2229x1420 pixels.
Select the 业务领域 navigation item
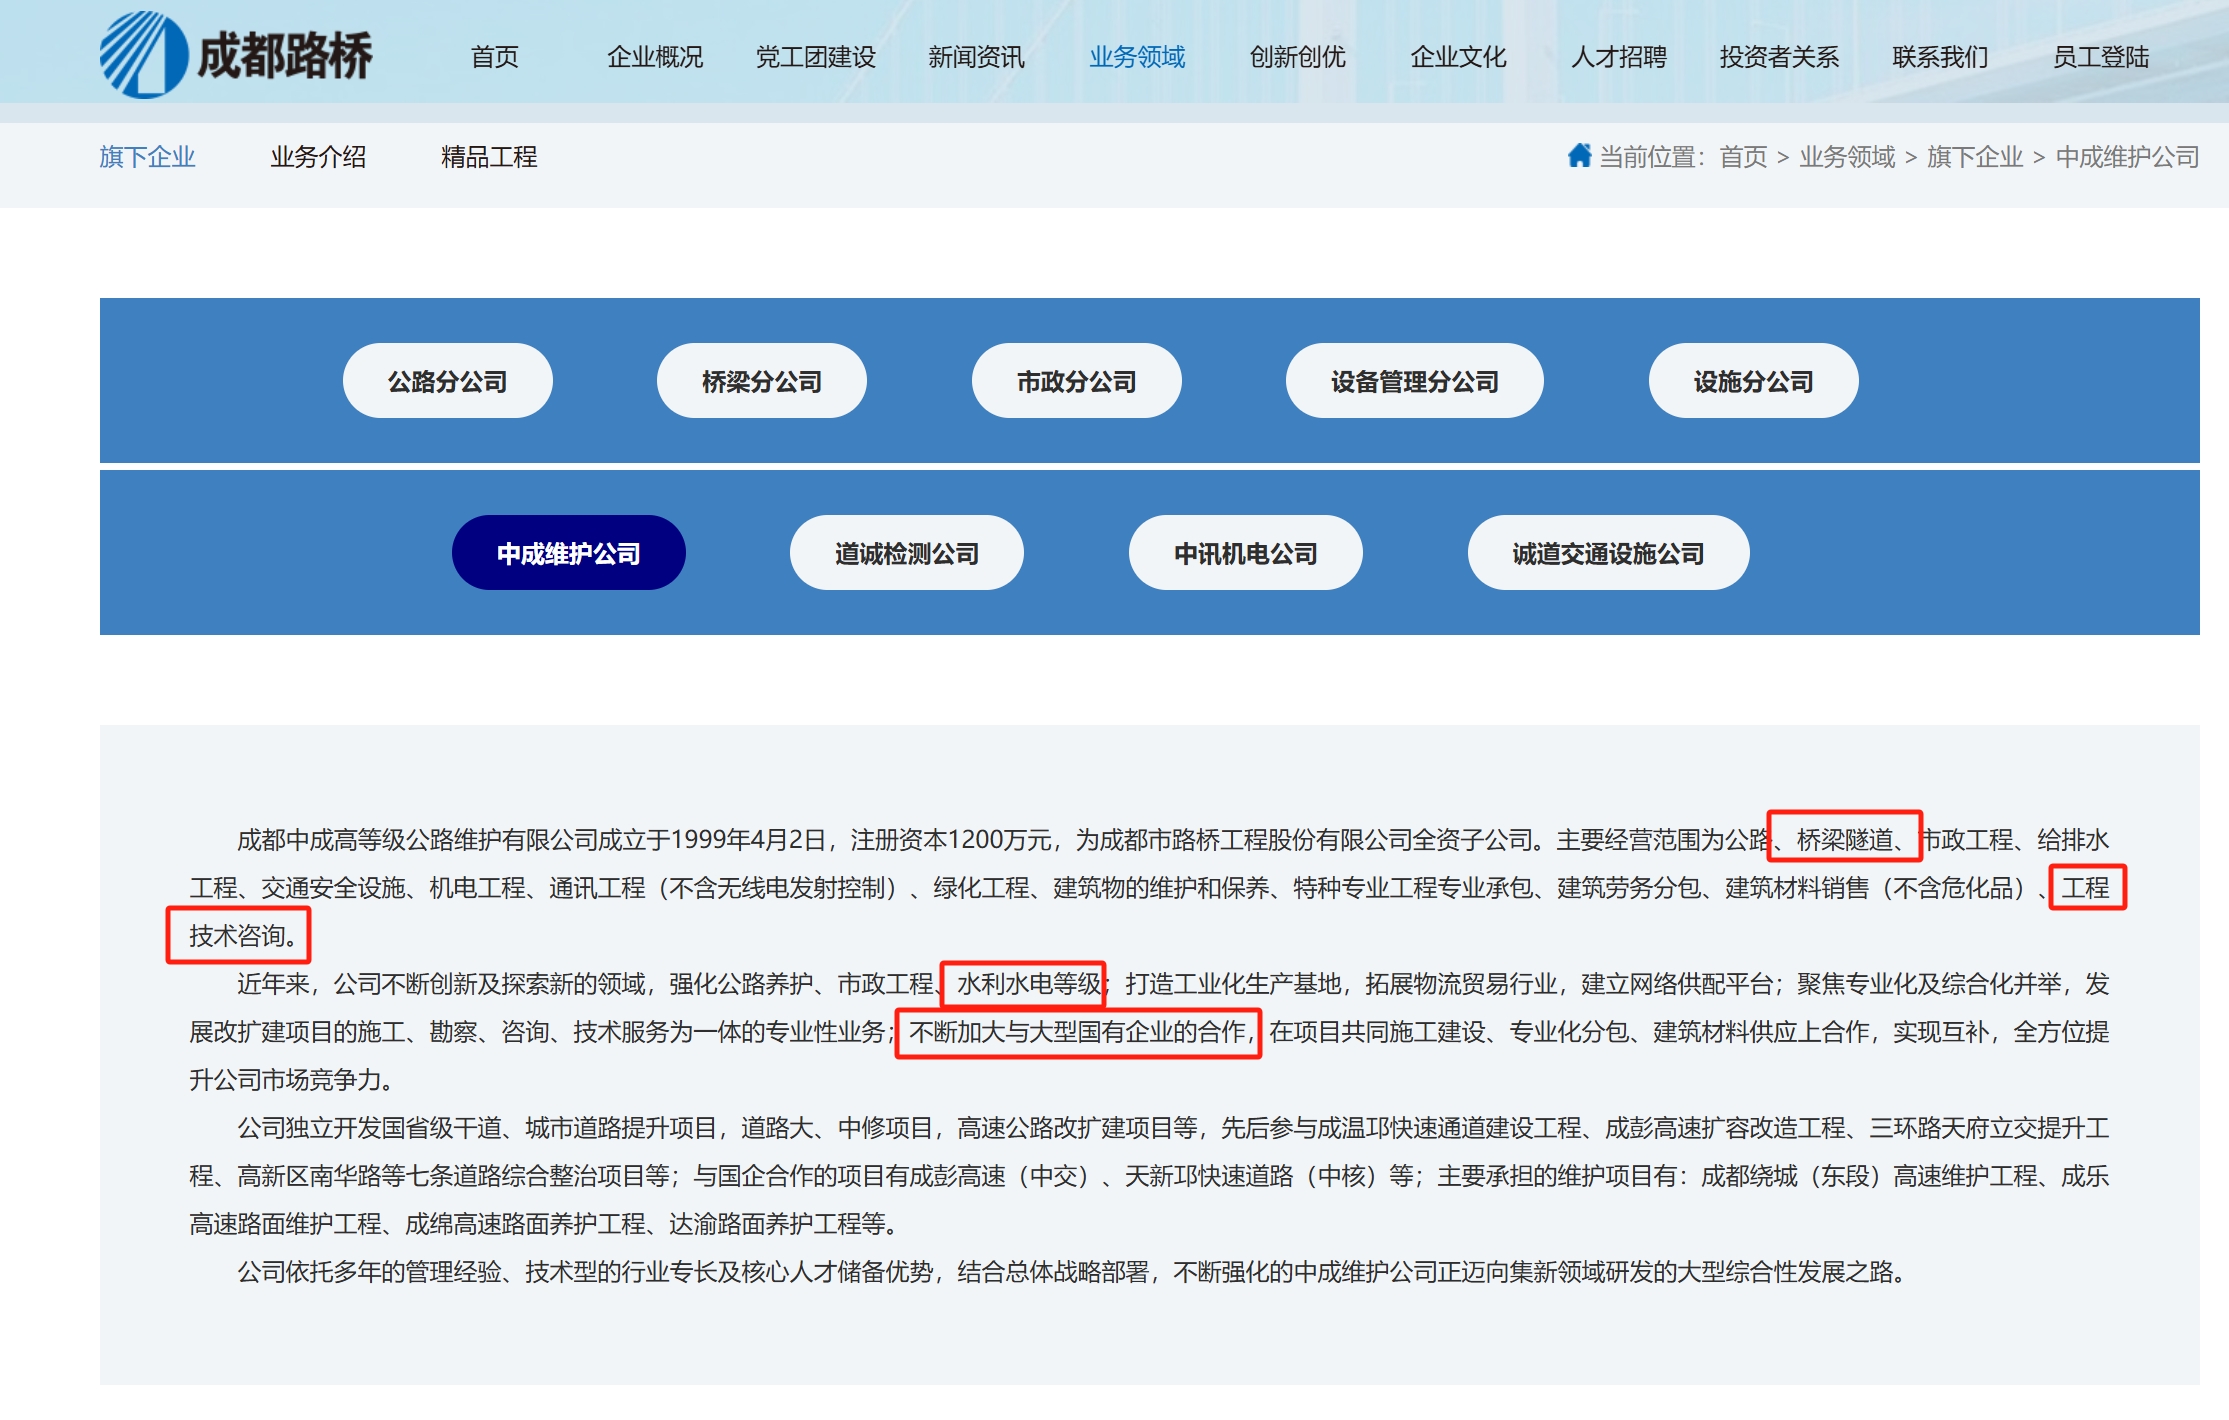click(x=1137, y=57)
